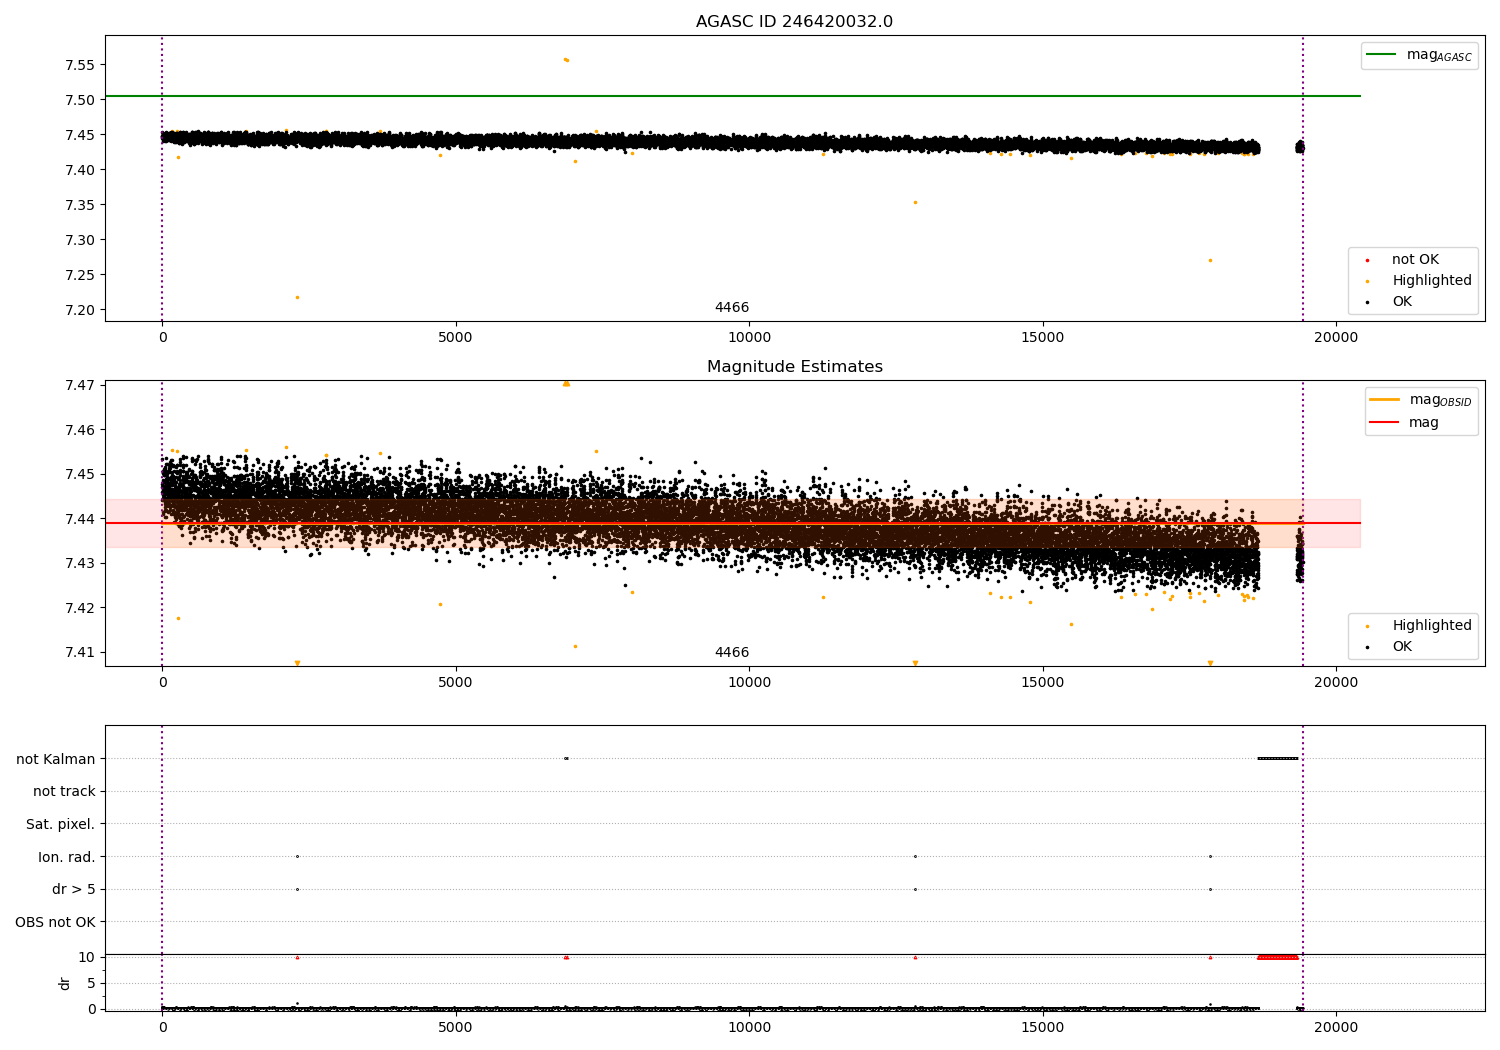
Task: Click the orange outlier point near 7.22 in the top plot
Action: (297, 297)
